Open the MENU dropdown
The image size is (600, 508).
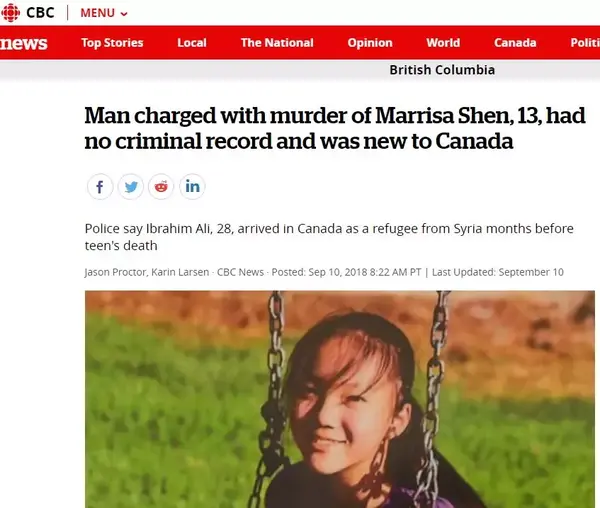104,13
